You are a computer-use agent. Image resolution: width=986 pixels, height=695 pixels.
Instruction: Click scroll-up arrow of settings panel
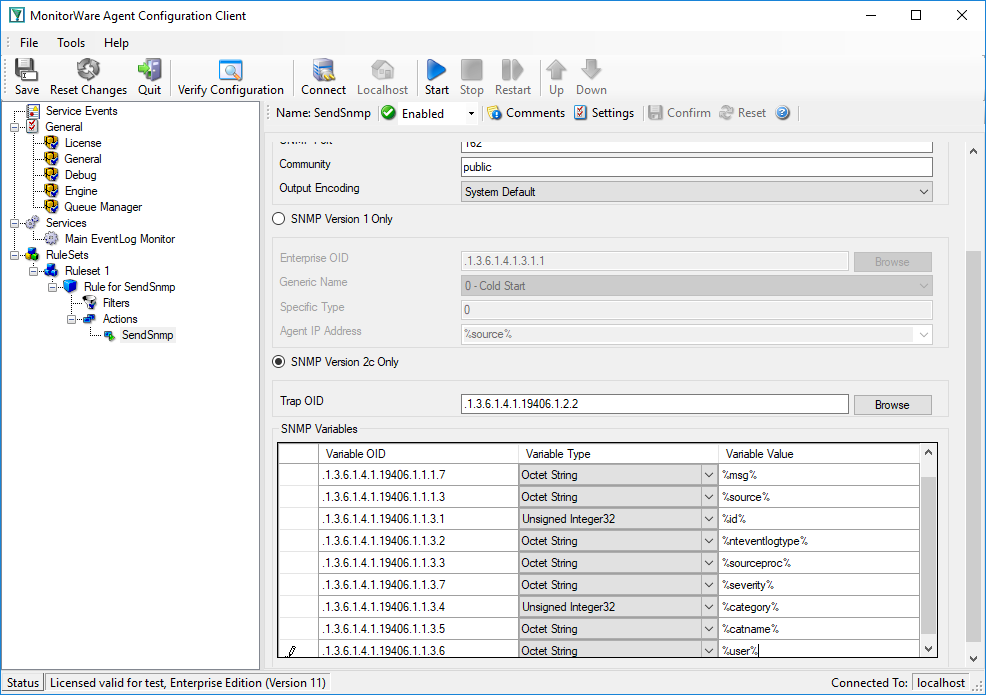tap(973, 151)
